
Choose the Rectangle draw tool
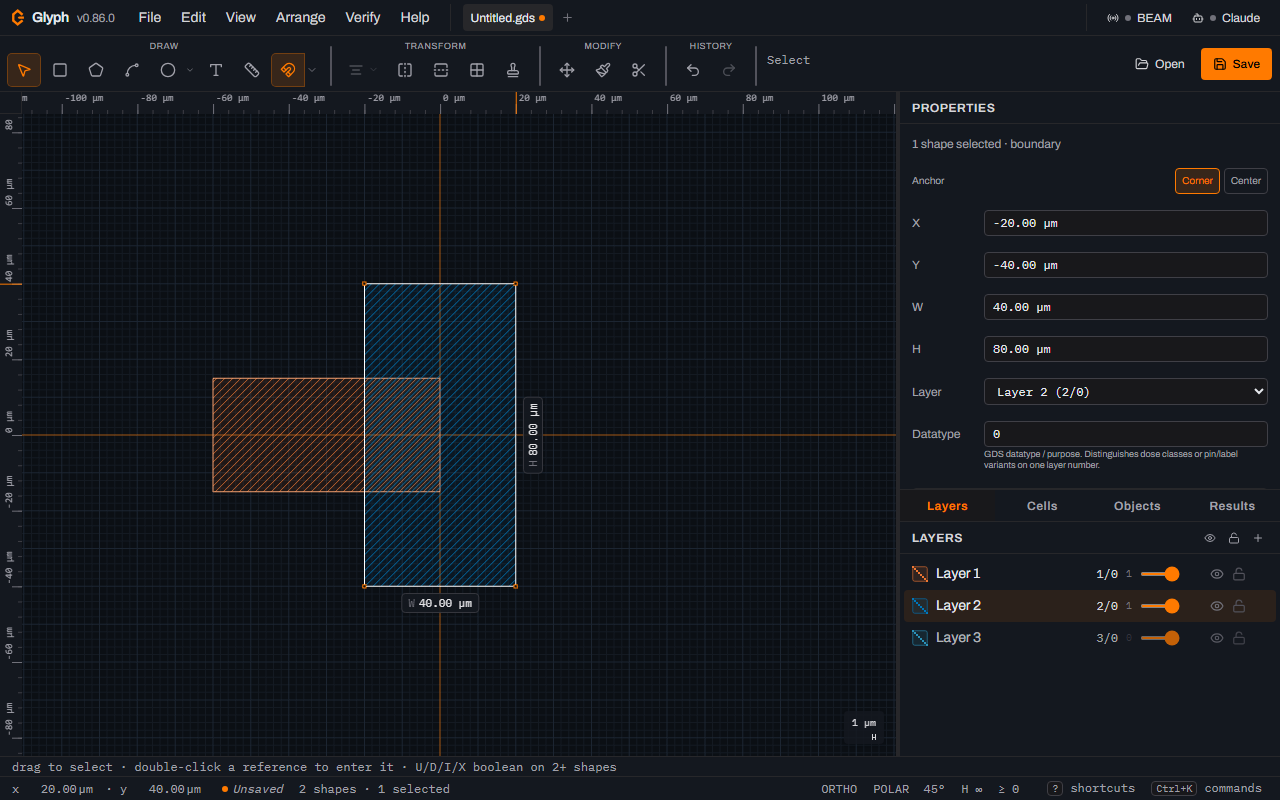[x=60, y=70]
